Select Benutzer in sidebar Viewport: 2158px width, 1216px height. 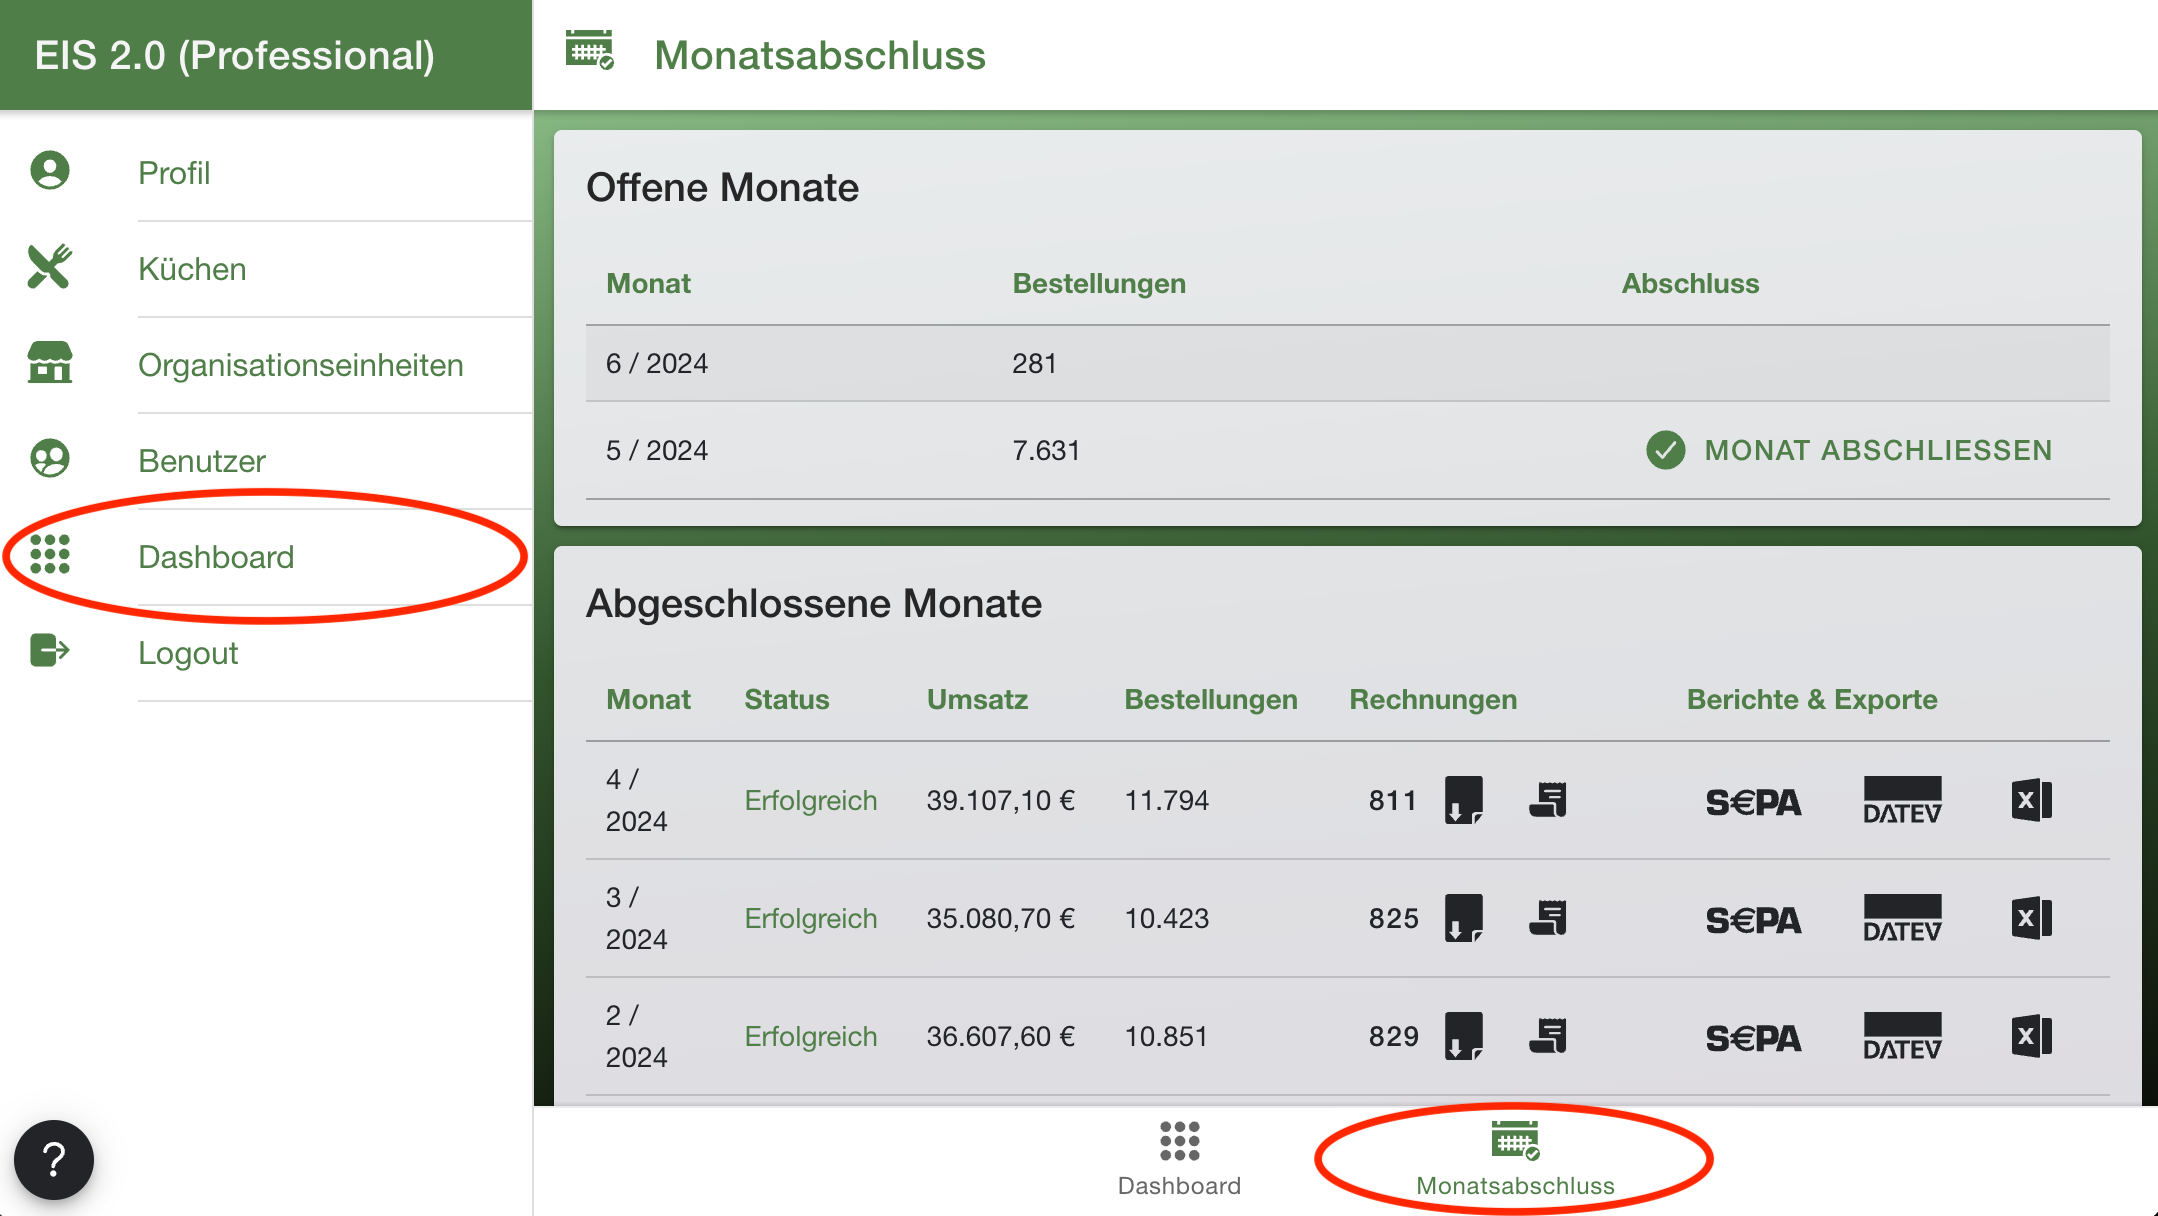click(x=201, y=461)
